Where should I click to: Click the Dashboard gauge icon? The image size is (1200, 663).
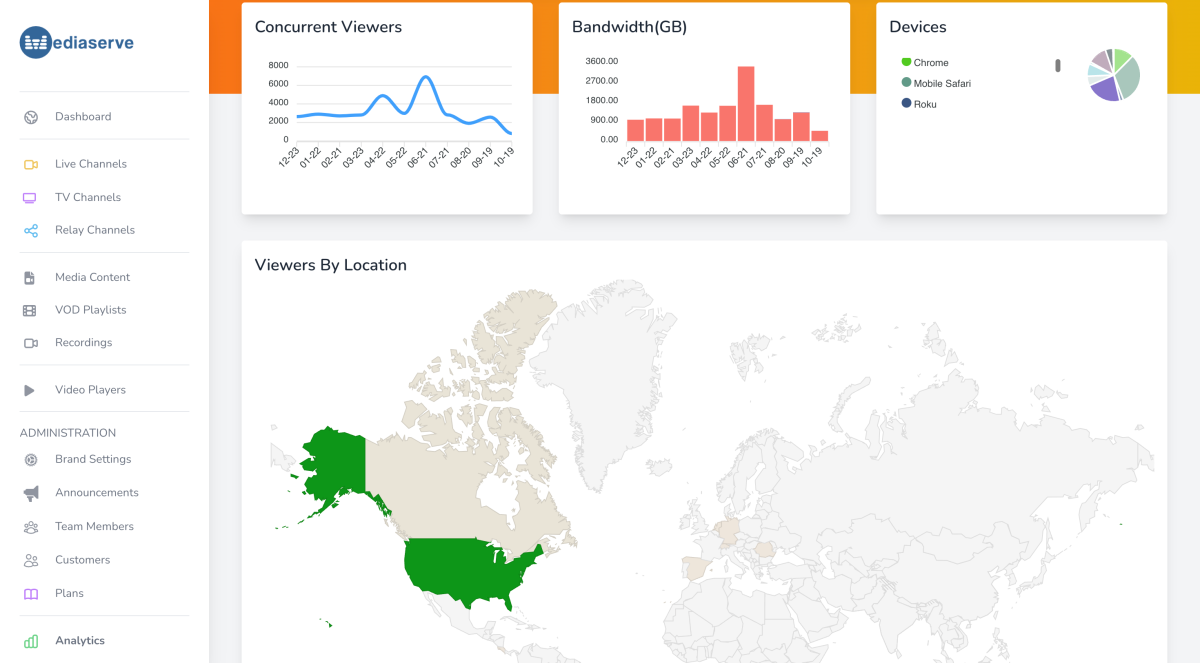pos(31,117)
